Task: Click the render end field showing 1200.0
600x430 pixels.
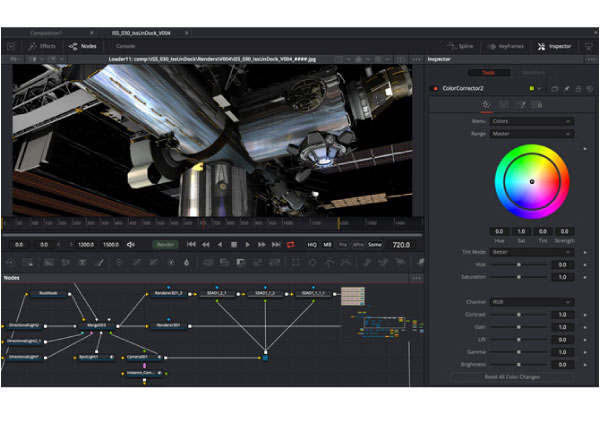Action: pos(86,244)
